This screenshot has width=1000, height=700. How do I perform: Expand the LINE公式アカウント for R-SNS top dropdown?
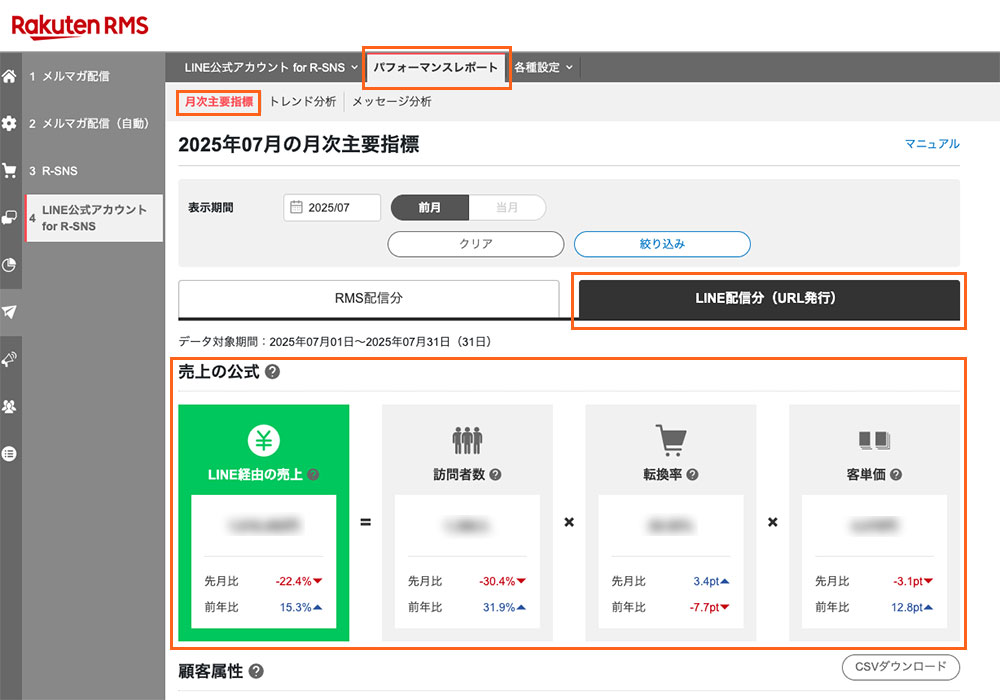(271, 67)
